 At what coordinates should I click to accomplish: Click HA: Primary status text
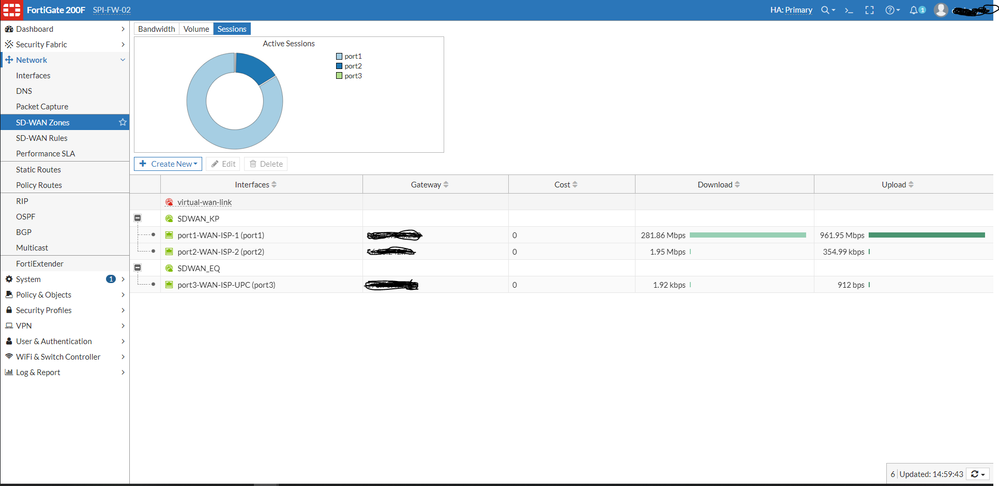click(x=791, y=10)
